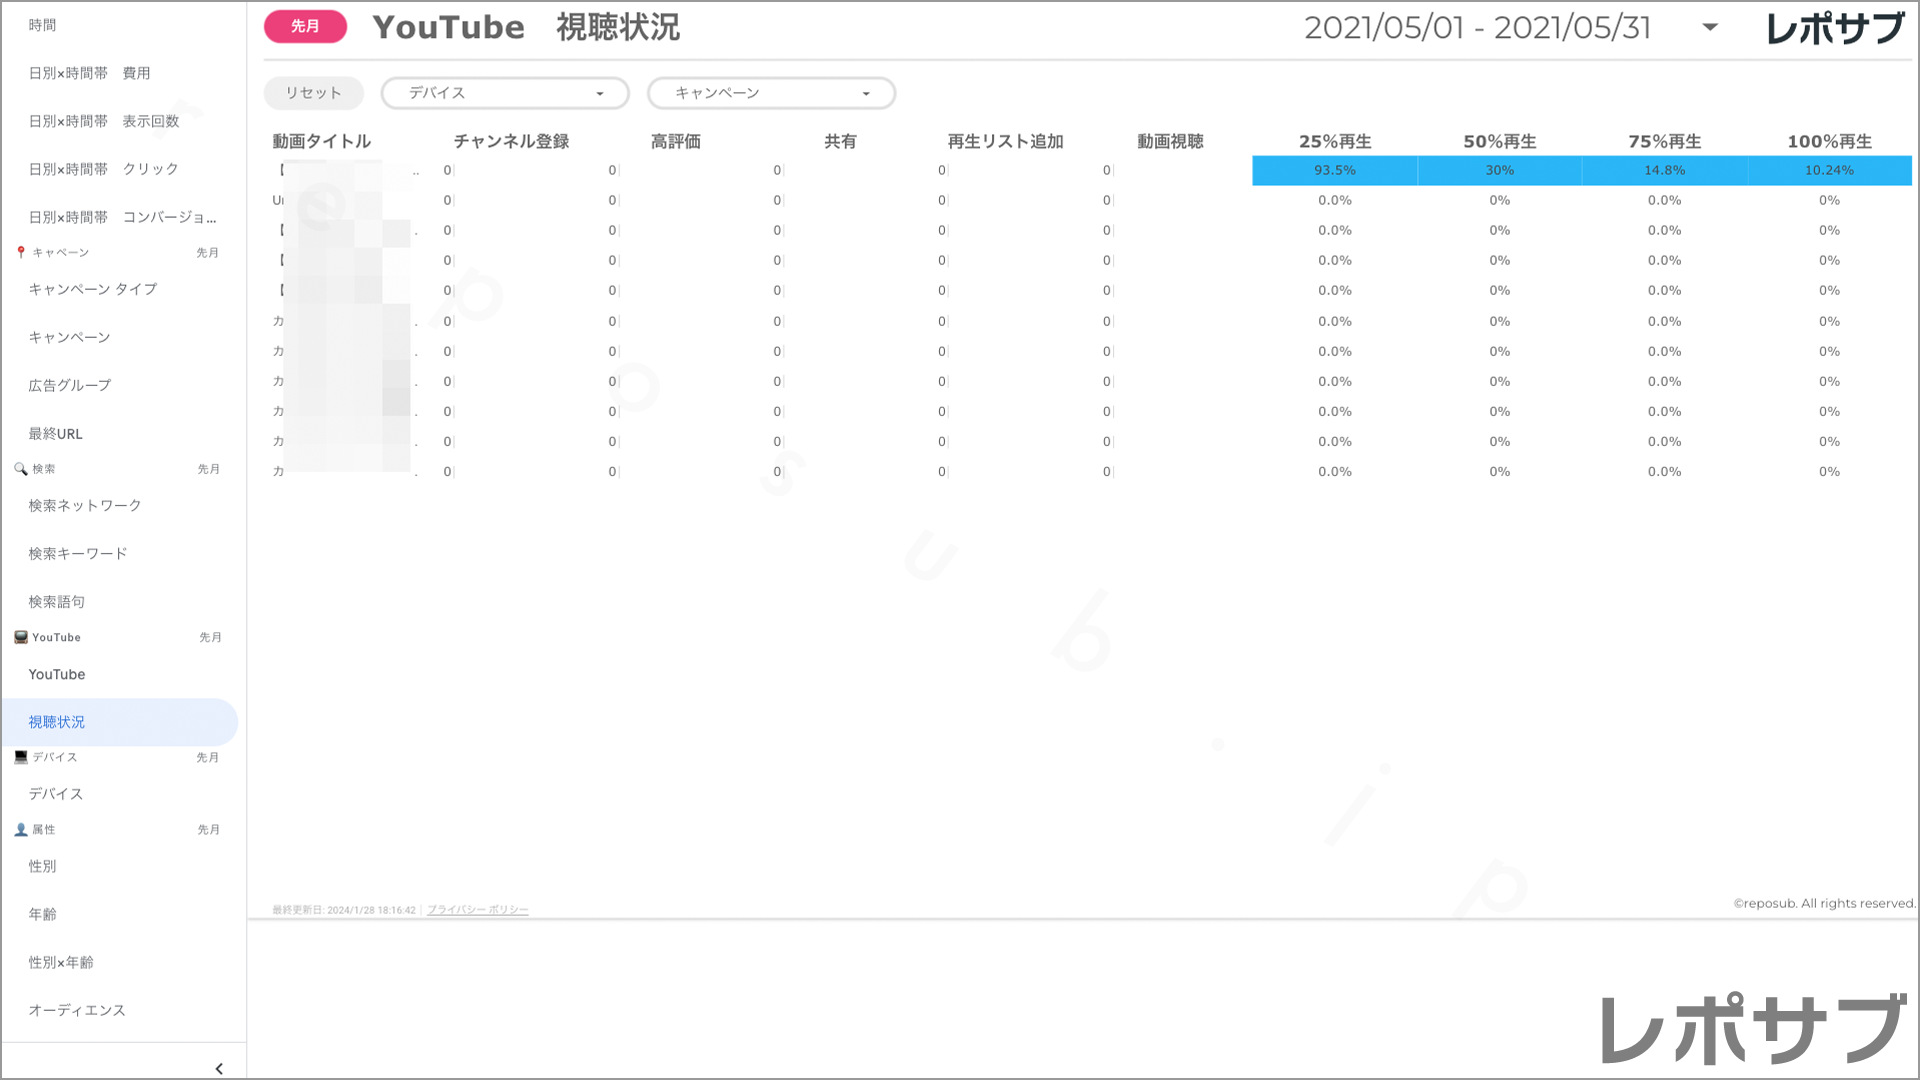Open the デバイス filter dropdown
The height and width of the screenshot is (1080, 1920).
504,93
